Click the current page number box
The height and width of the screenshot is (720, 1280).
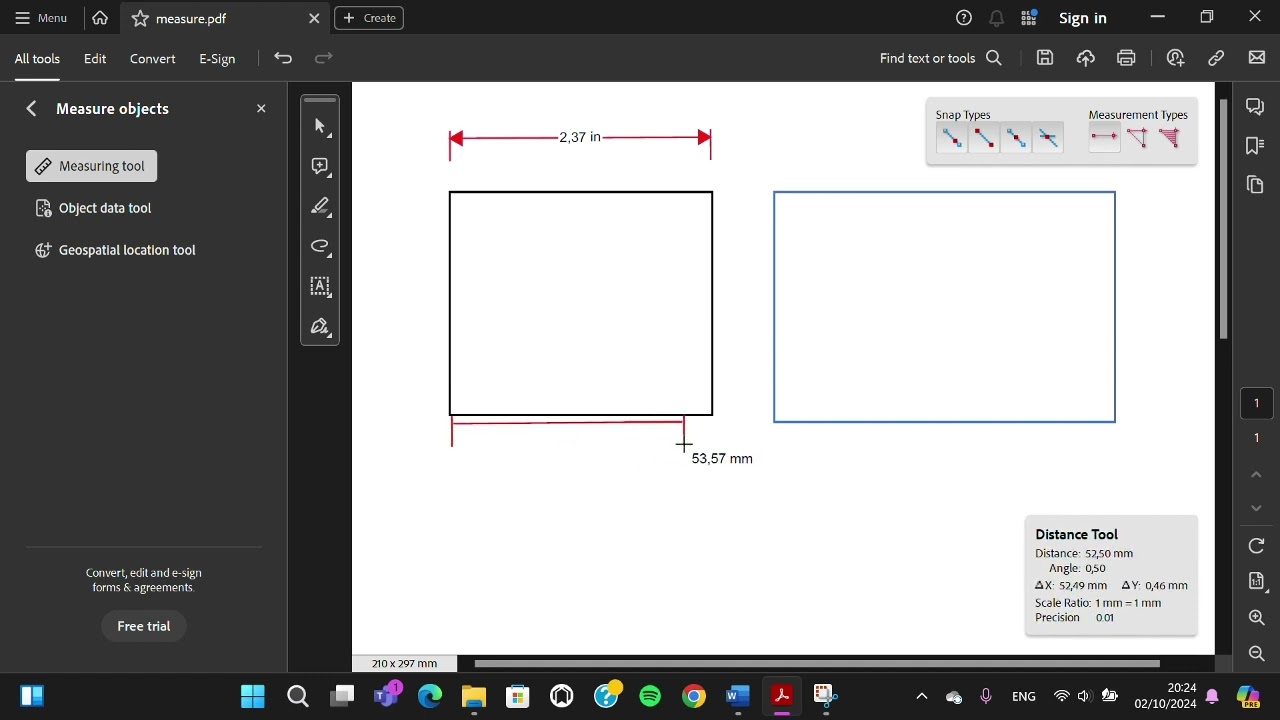(1257, 404)
